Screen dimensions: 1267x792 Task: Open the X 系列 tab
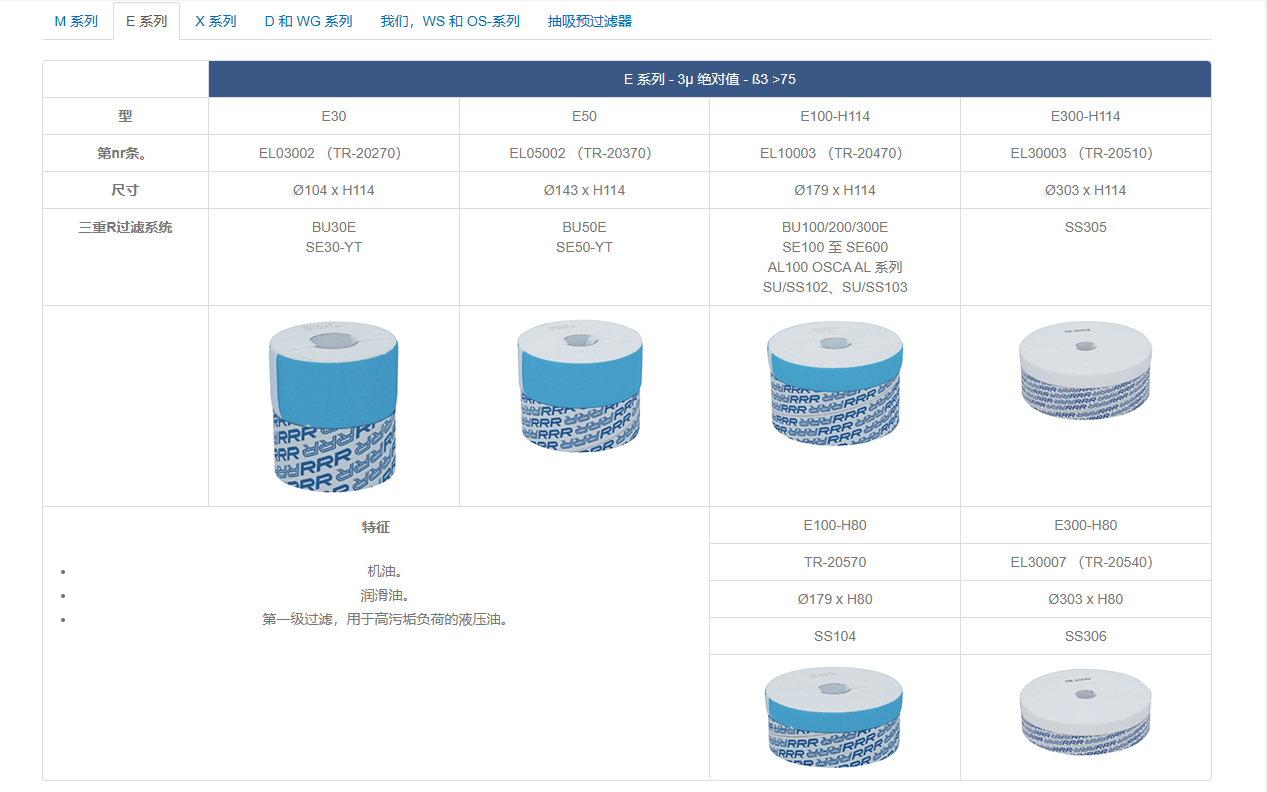pyautogui.click(x=215, y=21)
